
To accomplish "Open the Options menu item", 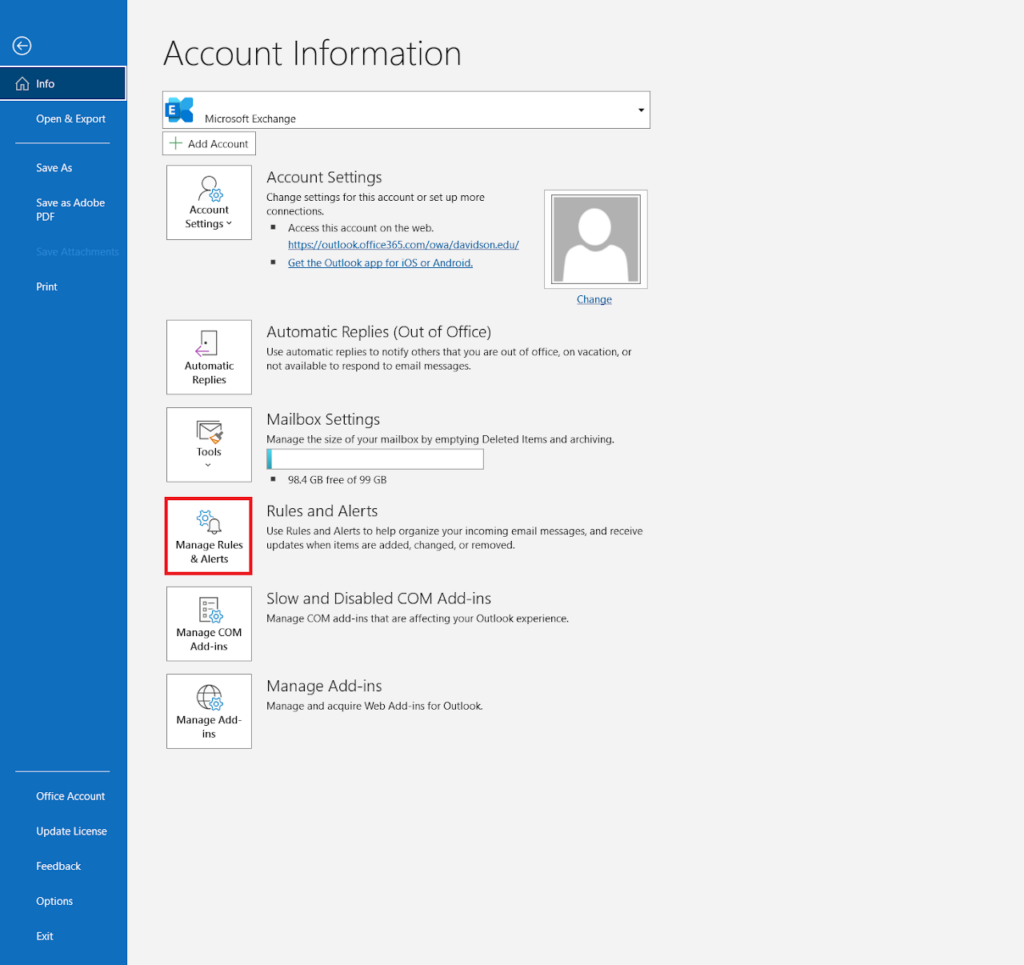I will click(54, 900).
